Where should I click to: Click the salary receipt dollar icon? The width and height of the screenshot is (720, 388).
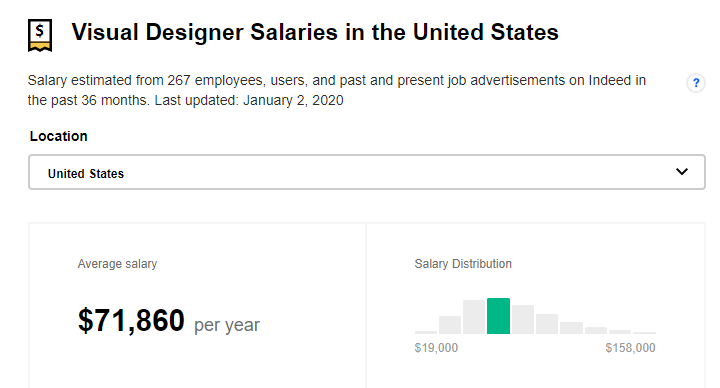click(40, 35)
